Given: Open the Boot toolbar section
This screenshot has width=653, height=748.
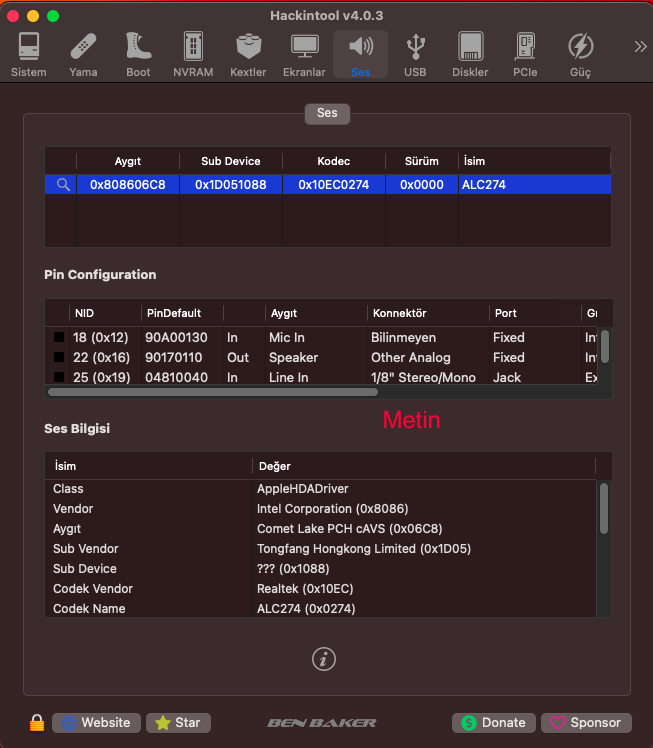Looking at the screenshot, I should coord(138,54).
